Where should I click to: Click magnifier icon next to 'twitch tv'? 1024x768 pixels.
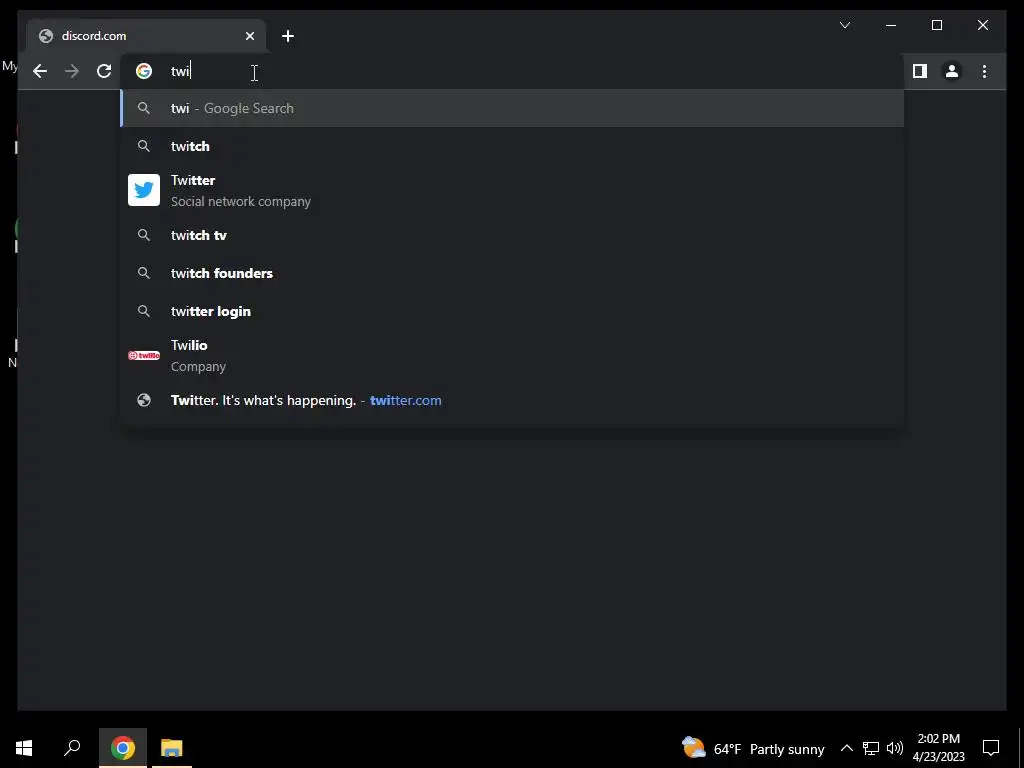click(x=144, y=235)
